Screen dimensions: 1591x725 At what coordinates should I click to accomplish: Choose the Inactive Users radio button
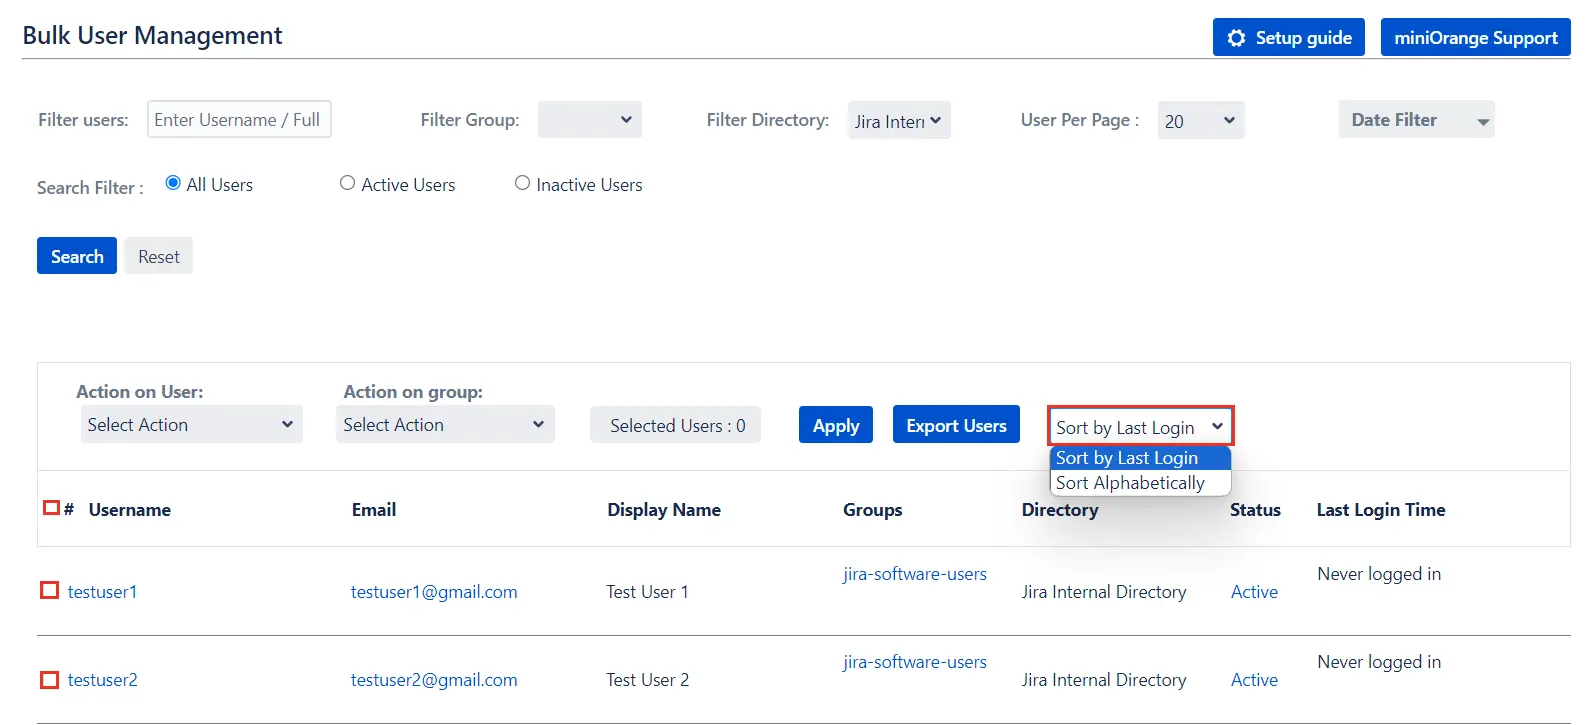tap(522, 183)
